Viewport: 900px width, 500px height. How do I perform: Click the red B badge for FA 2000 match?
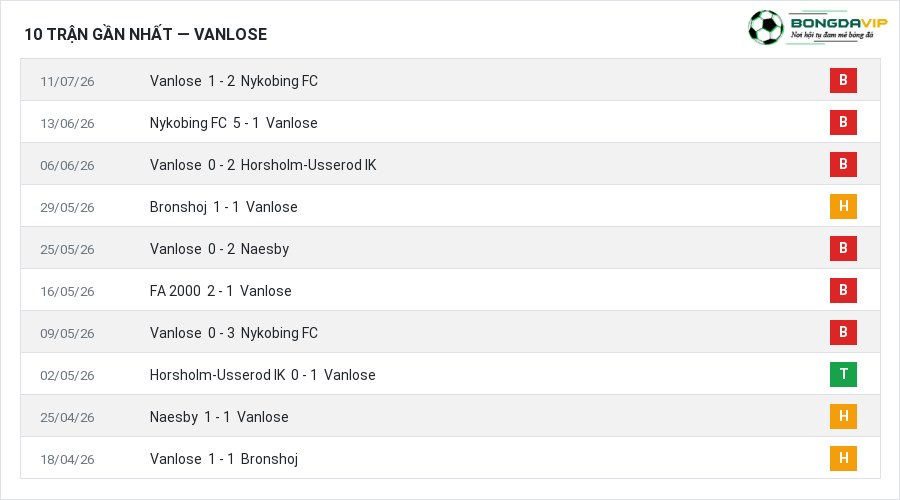click(843, 290)
